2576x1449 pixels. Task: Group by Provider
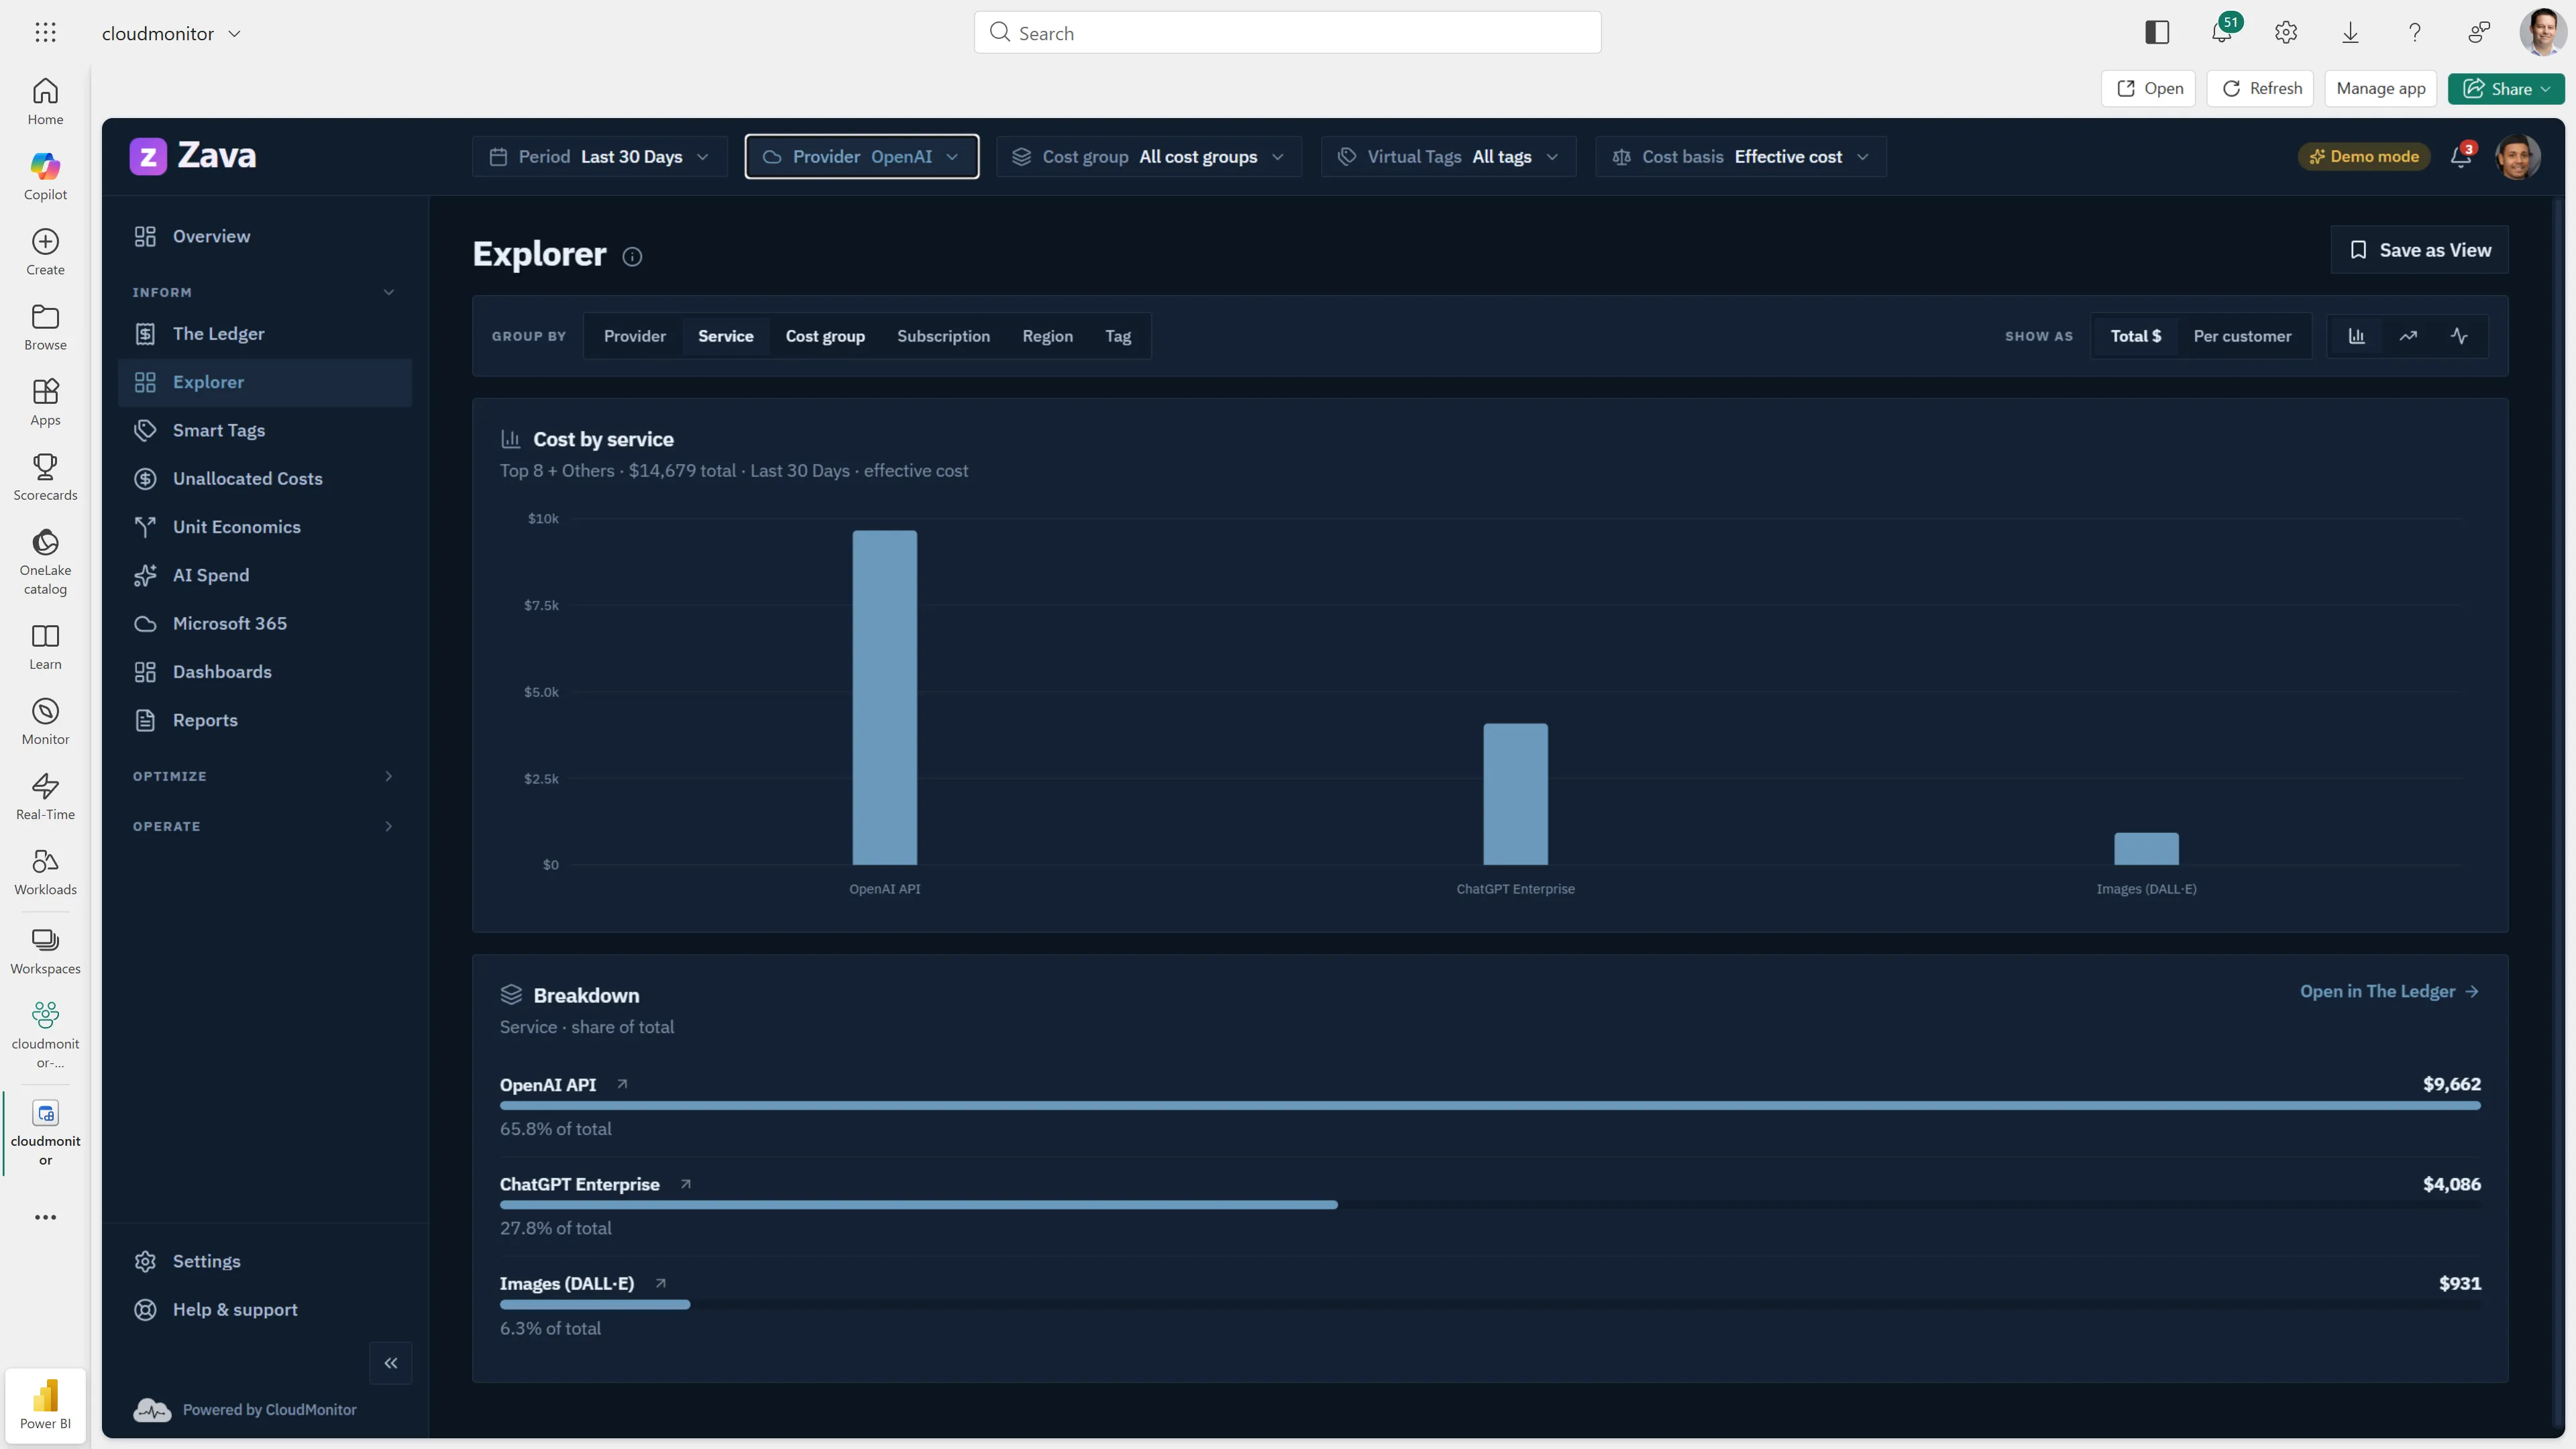(x=634, y=336)
